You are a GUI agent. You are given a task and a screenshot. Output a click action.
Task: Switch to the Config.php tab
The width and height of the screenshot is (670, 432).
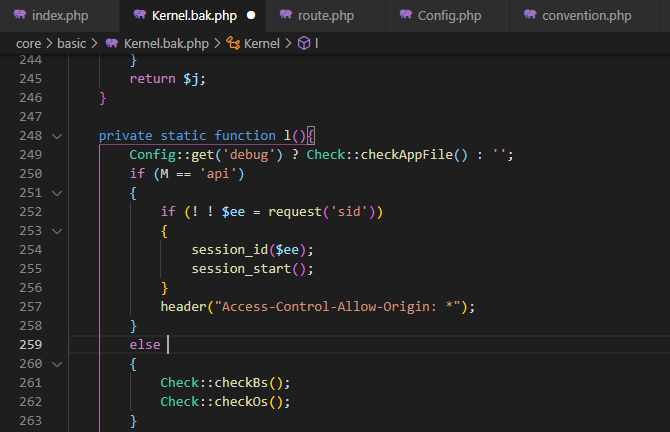point(447,16)
